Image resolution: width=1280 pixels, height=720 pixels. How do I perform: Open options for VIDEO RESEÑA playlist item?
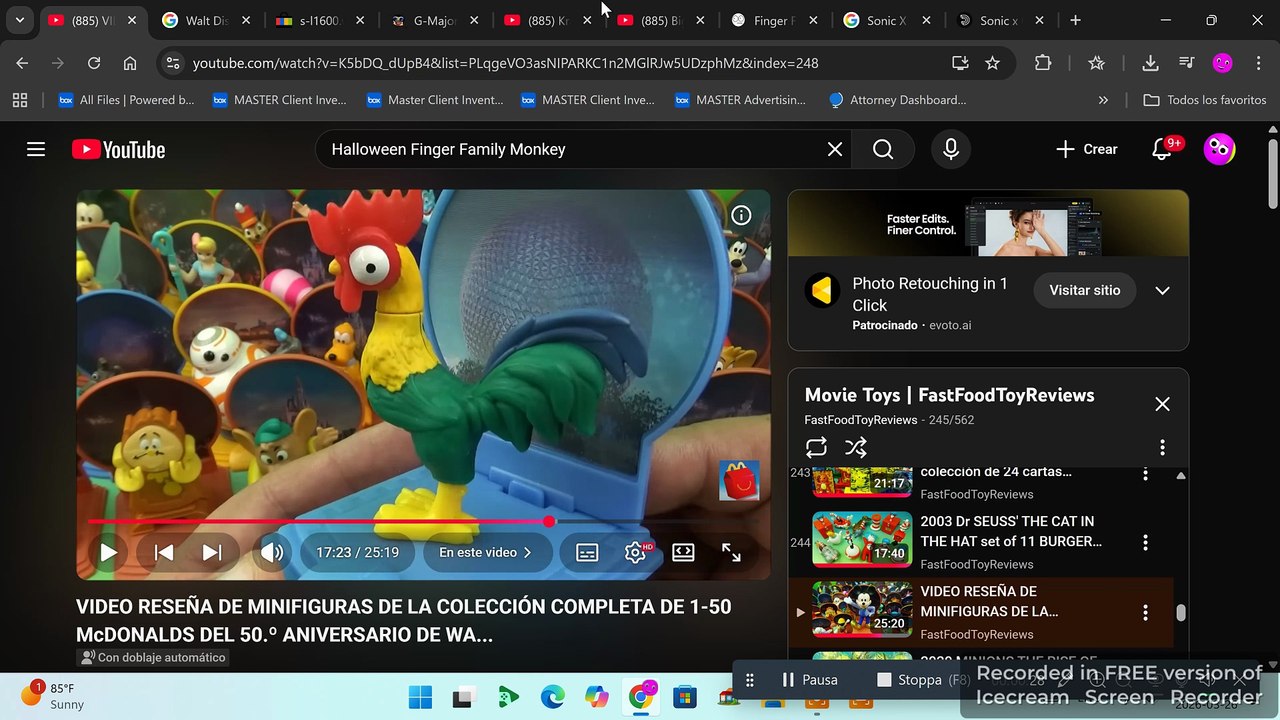point(1145,612)
